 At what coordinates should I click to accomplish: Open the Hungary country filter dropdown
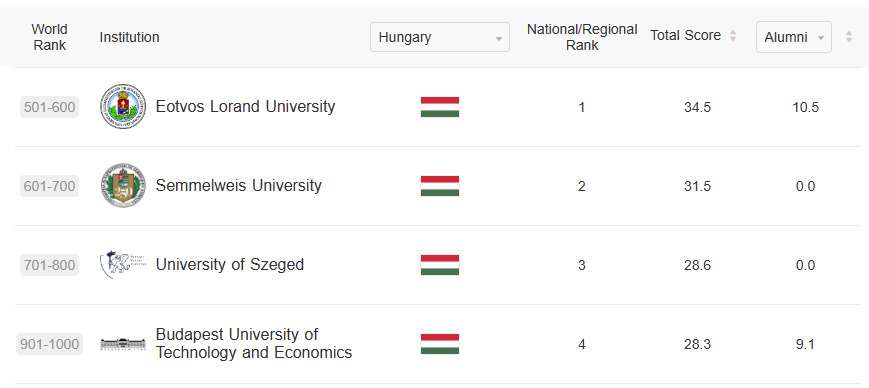click(439, 37)
